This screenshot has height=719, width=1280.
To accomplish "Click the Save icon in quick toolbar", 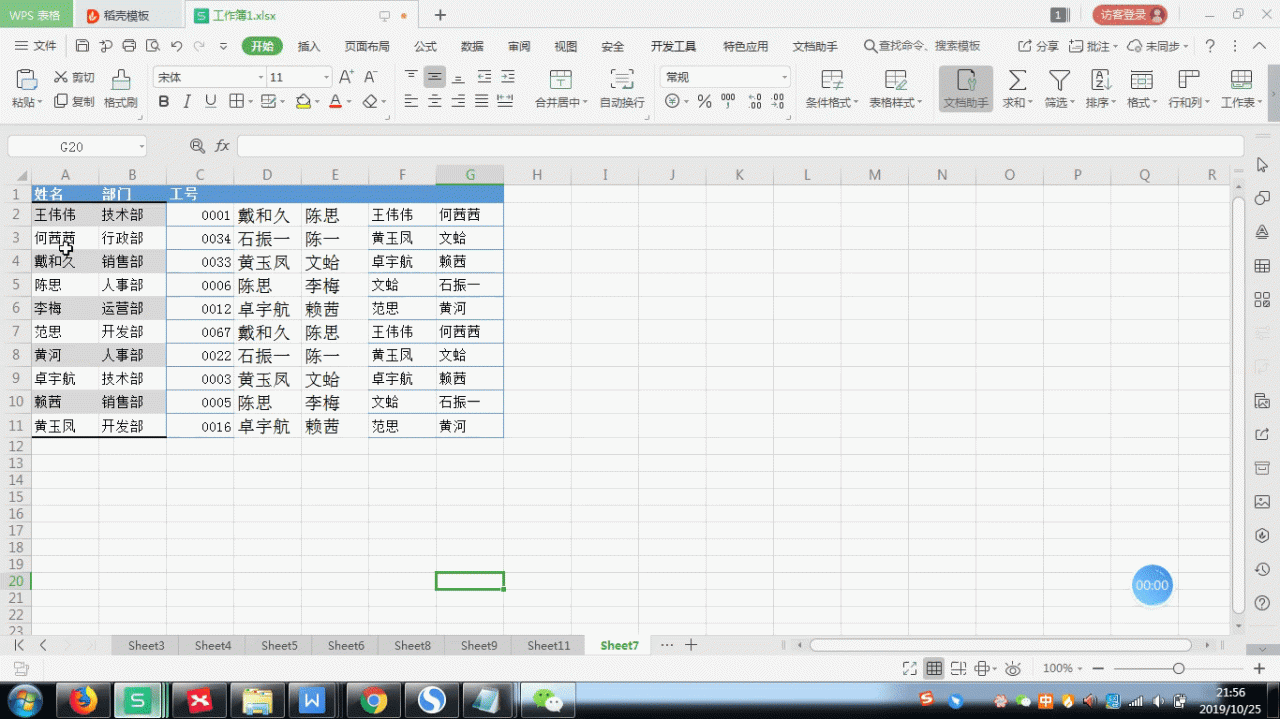I will coord(82,46).
